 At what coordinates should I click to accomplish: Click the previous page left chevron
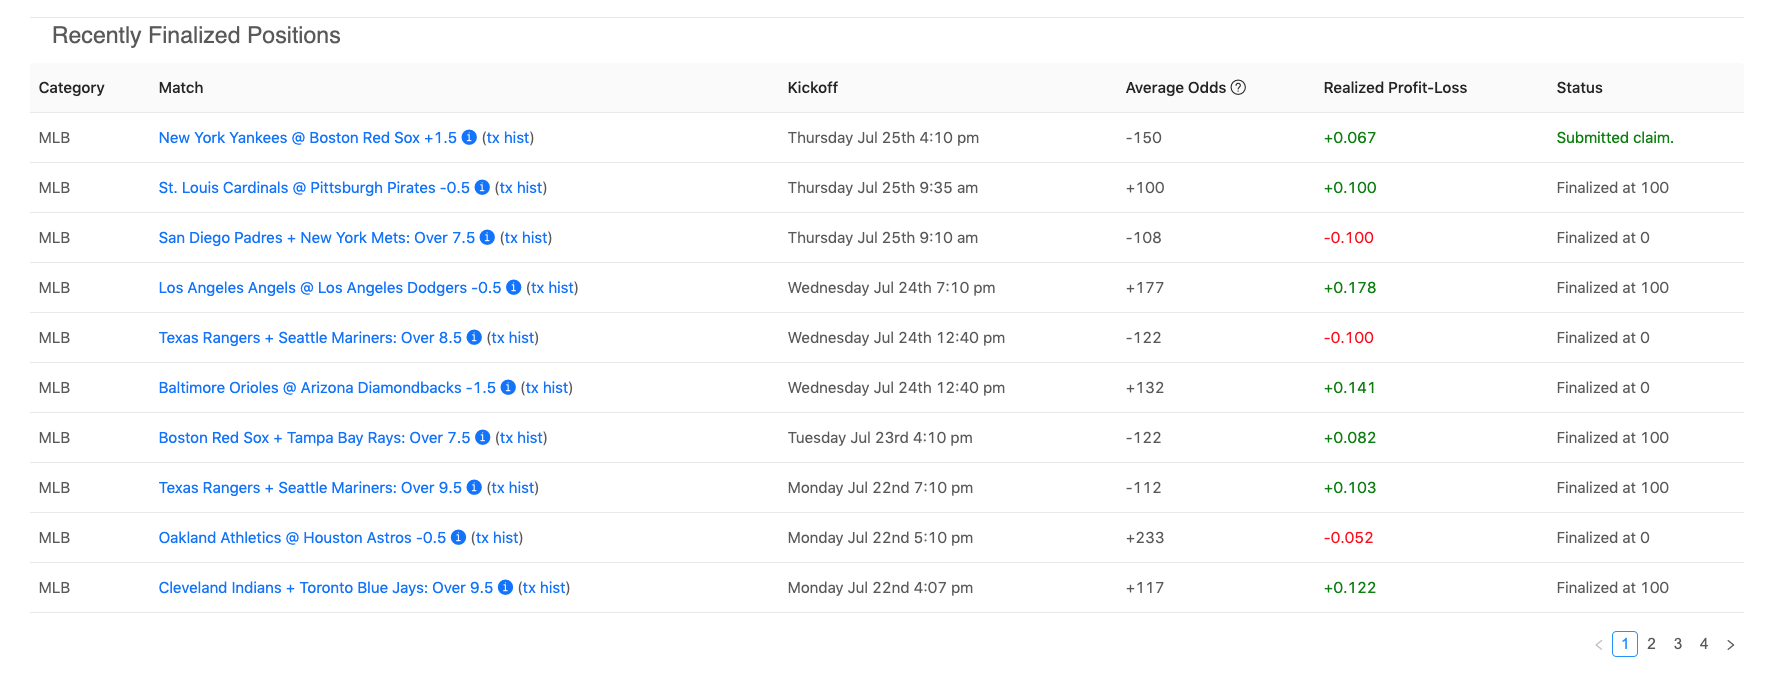[1599, 645]
